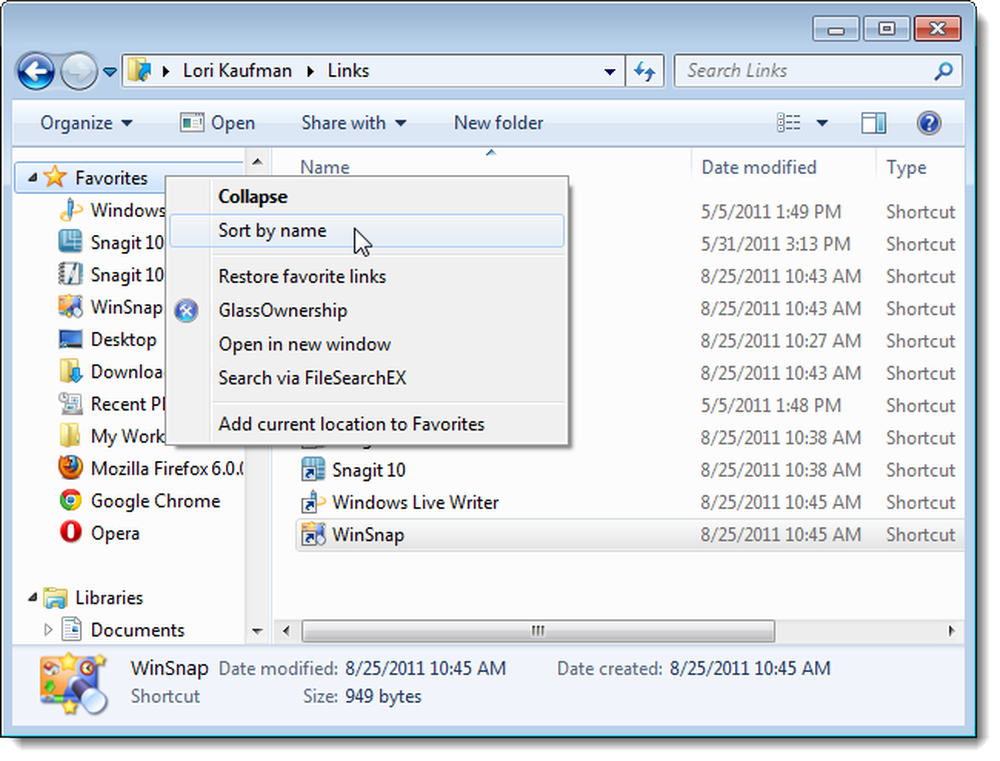Click the Back navigation arrow
The image size is (1000, 761).
click(x=36, y=71)
